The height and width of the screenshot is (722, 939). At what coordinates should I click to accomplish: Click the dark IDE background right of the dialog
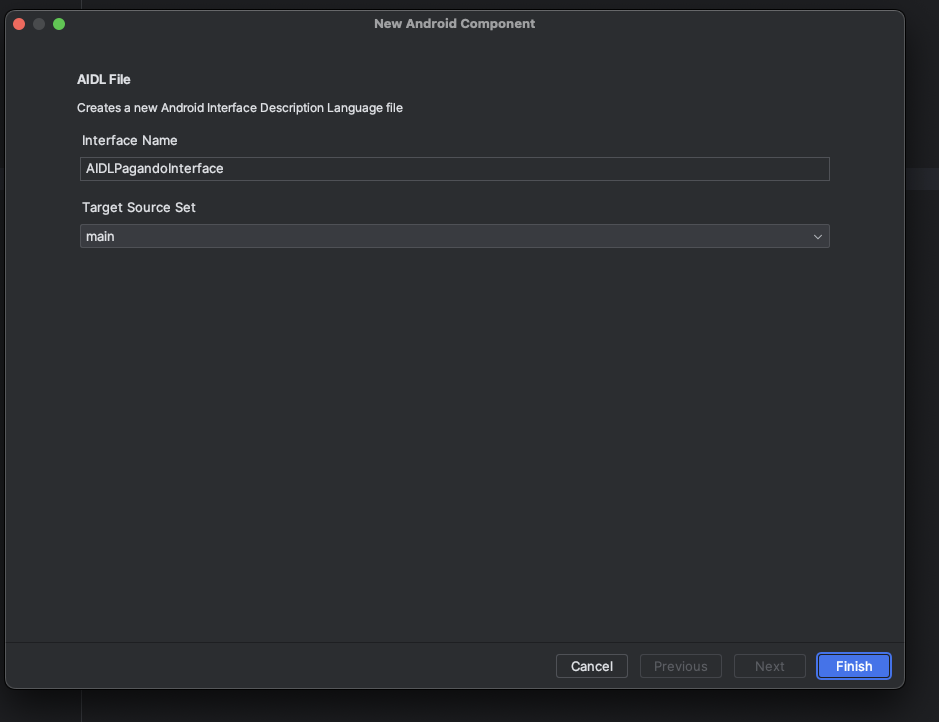tap(922, 400)
